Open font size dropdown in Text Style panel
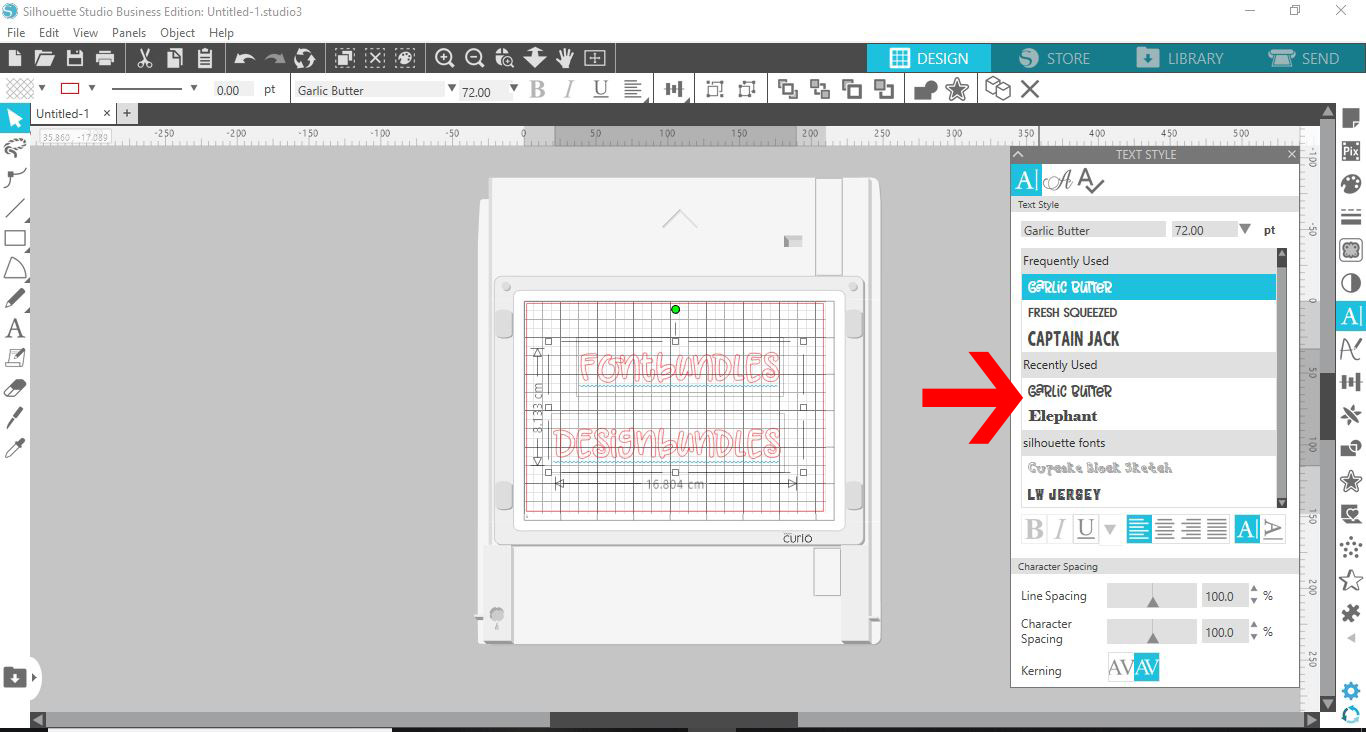 pos(1245,230)
